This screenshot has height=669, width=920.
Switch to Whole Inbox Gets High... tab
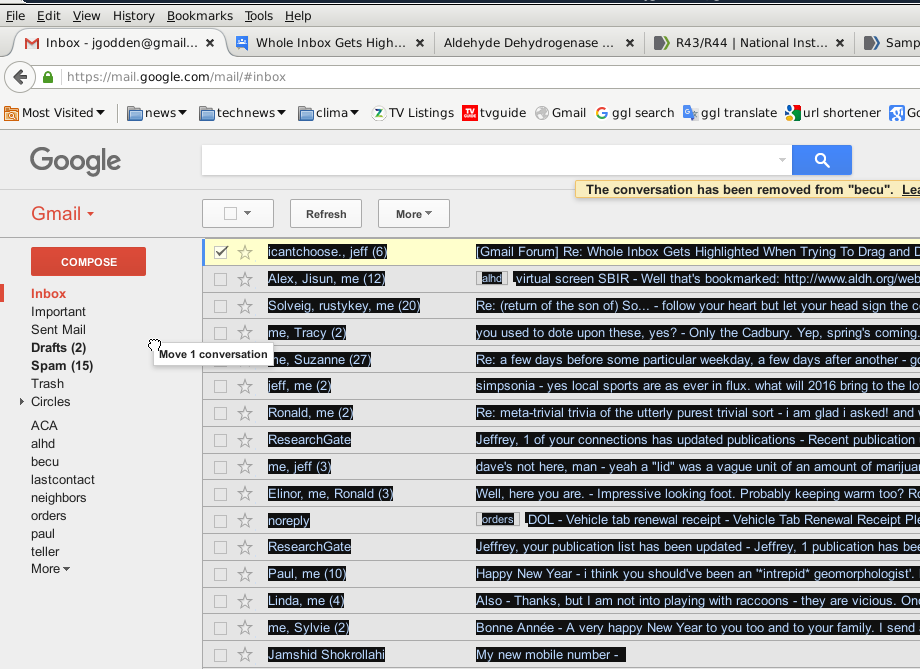pos(330,43)
